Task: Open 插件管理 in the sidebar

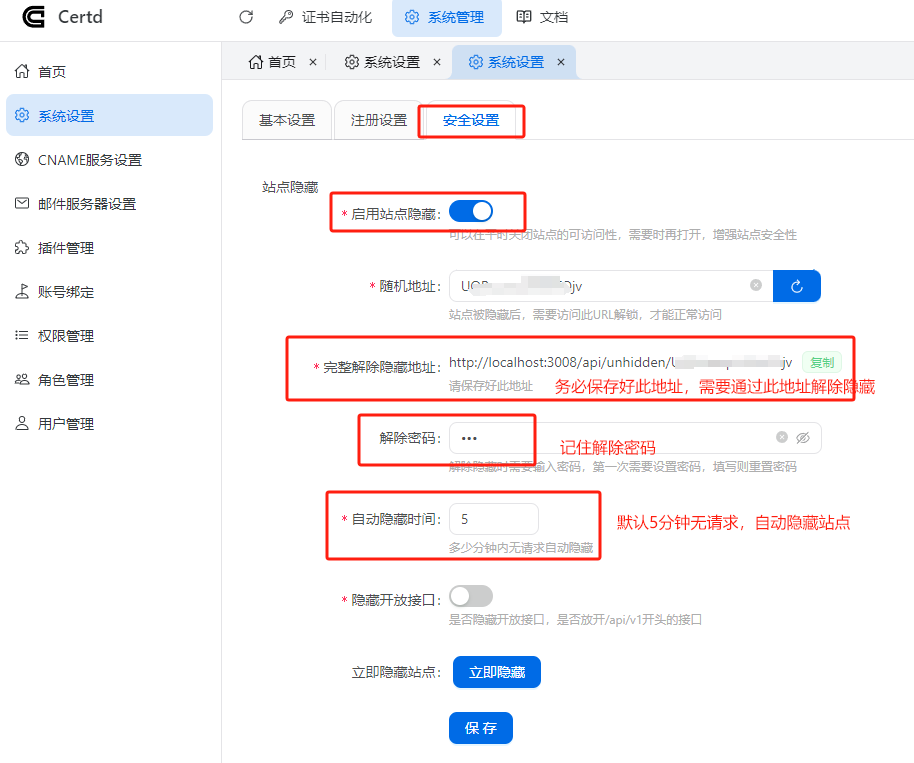Action: click(66, 248)
